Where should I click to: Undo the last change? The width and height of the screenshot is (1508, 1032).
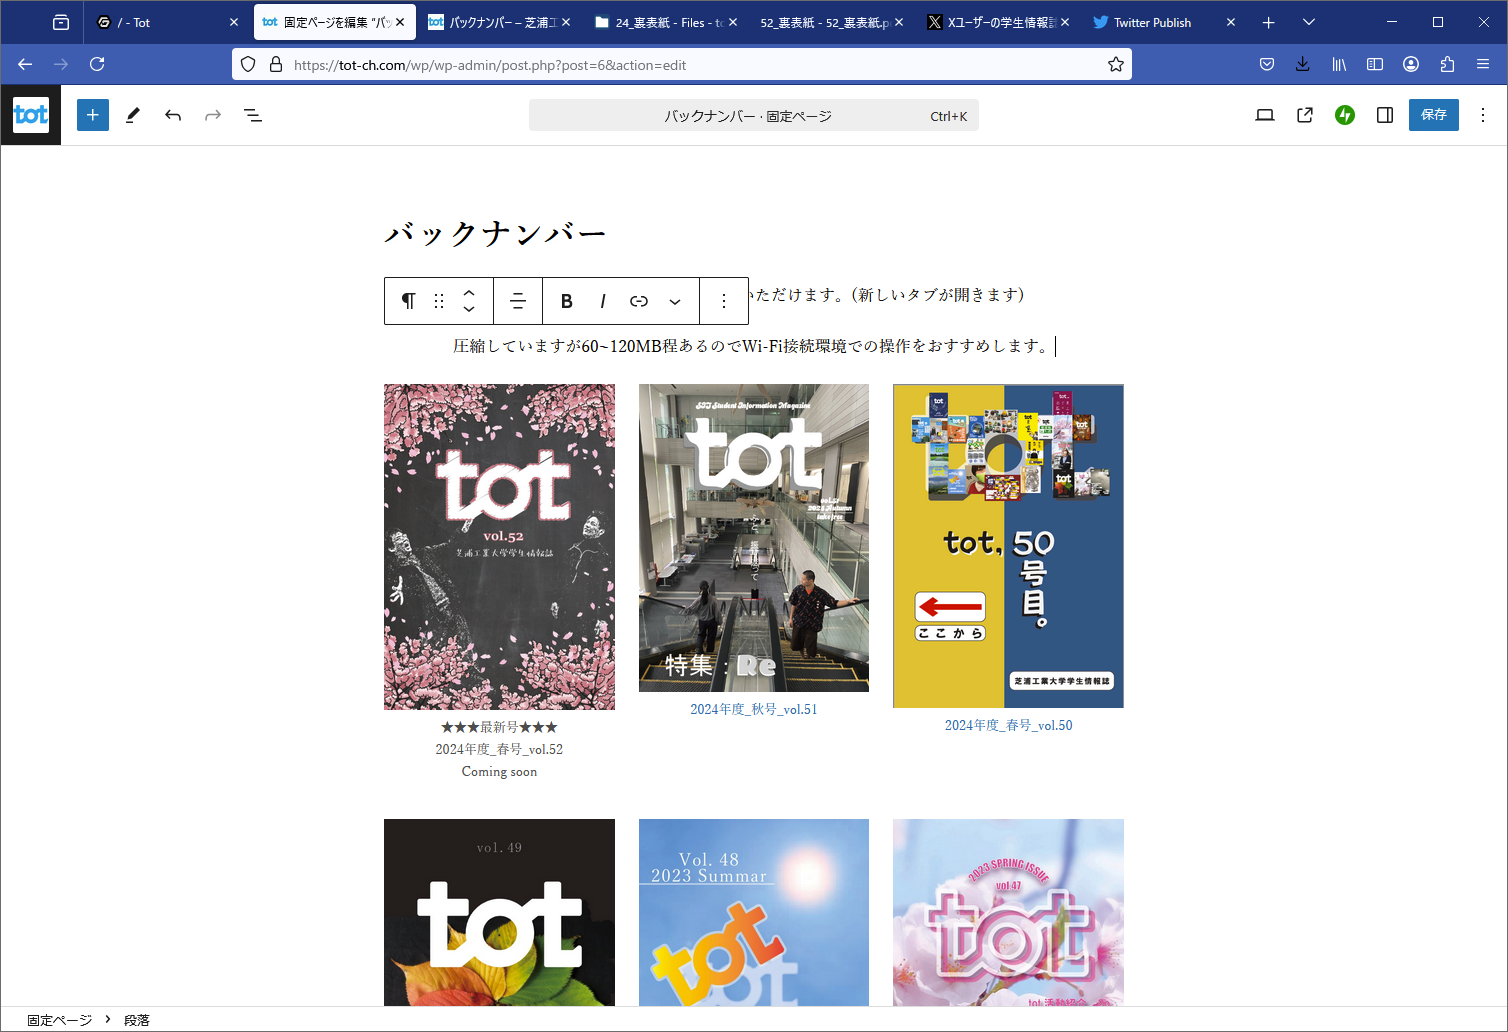click(x=172, y=114)
